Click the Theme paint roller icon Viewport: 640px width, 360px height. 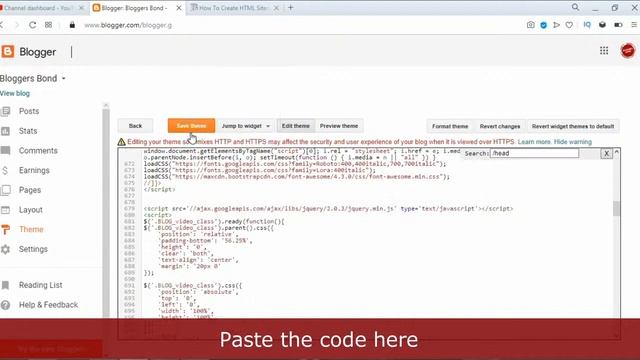5,229
